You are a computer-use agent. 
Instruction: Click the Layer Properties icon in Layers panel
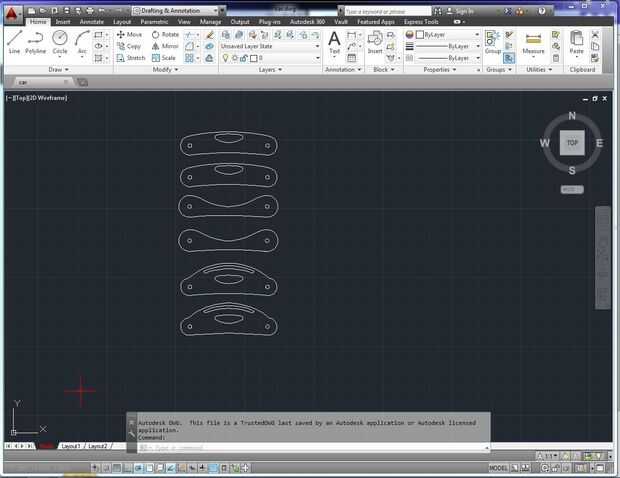[x=226, y=35]
